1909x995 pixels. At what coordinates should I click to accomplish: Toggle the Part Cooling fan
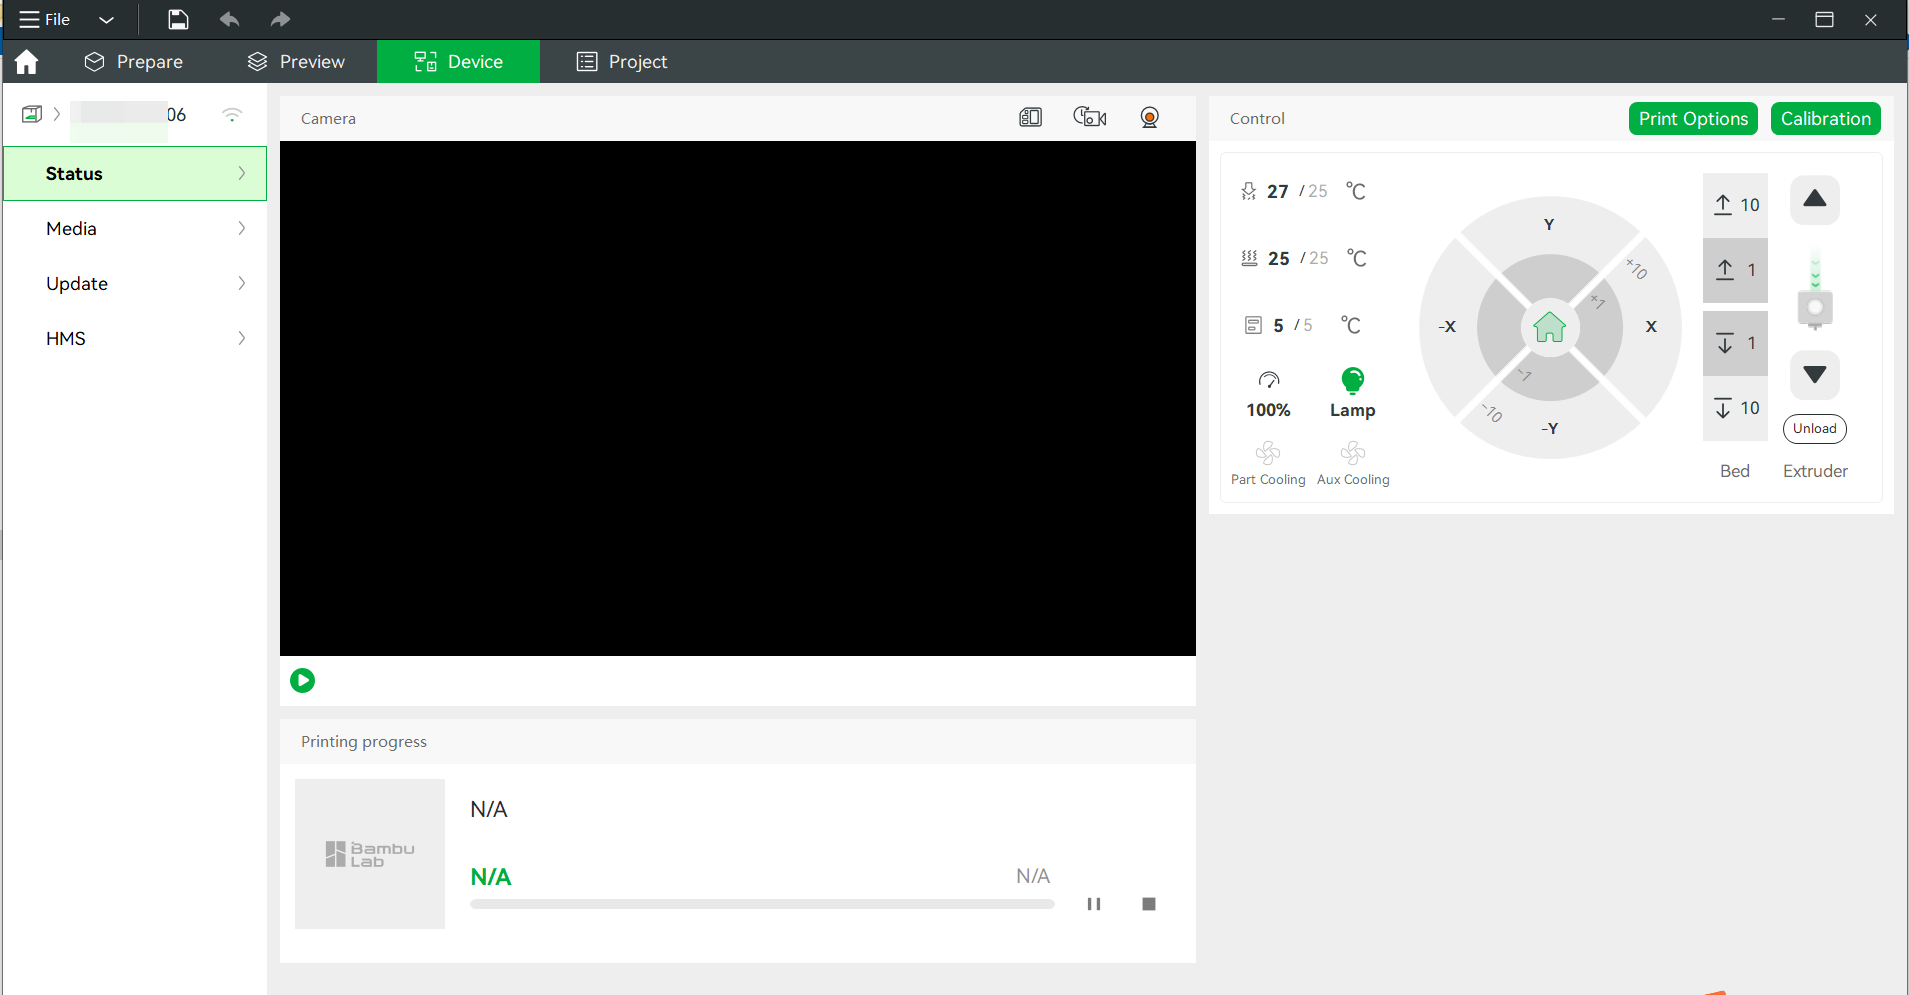click(1268, 464)
